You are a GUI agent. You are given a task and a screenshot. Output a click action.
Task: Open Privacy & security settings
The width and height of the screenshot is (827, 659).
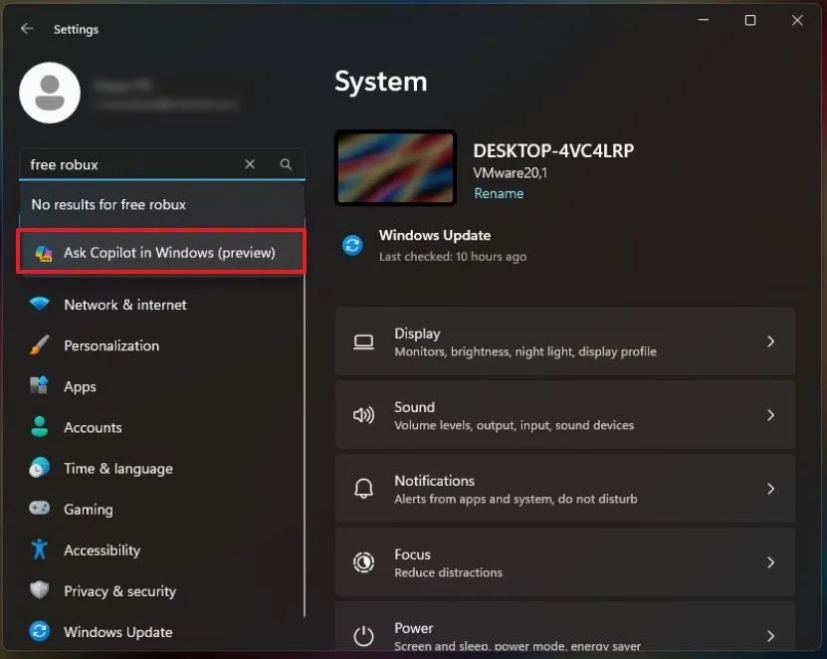(161, 591)
